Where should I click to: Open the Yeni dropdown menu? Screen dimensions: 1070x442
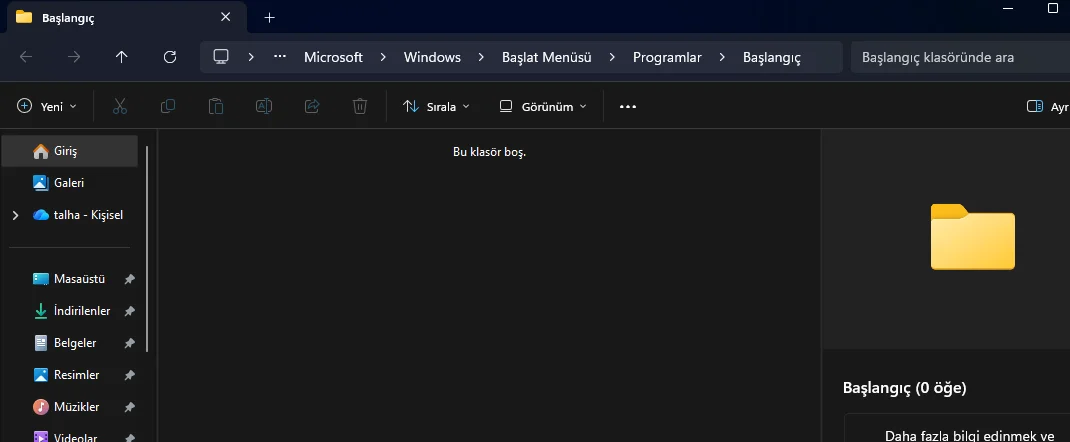[46, 106]
